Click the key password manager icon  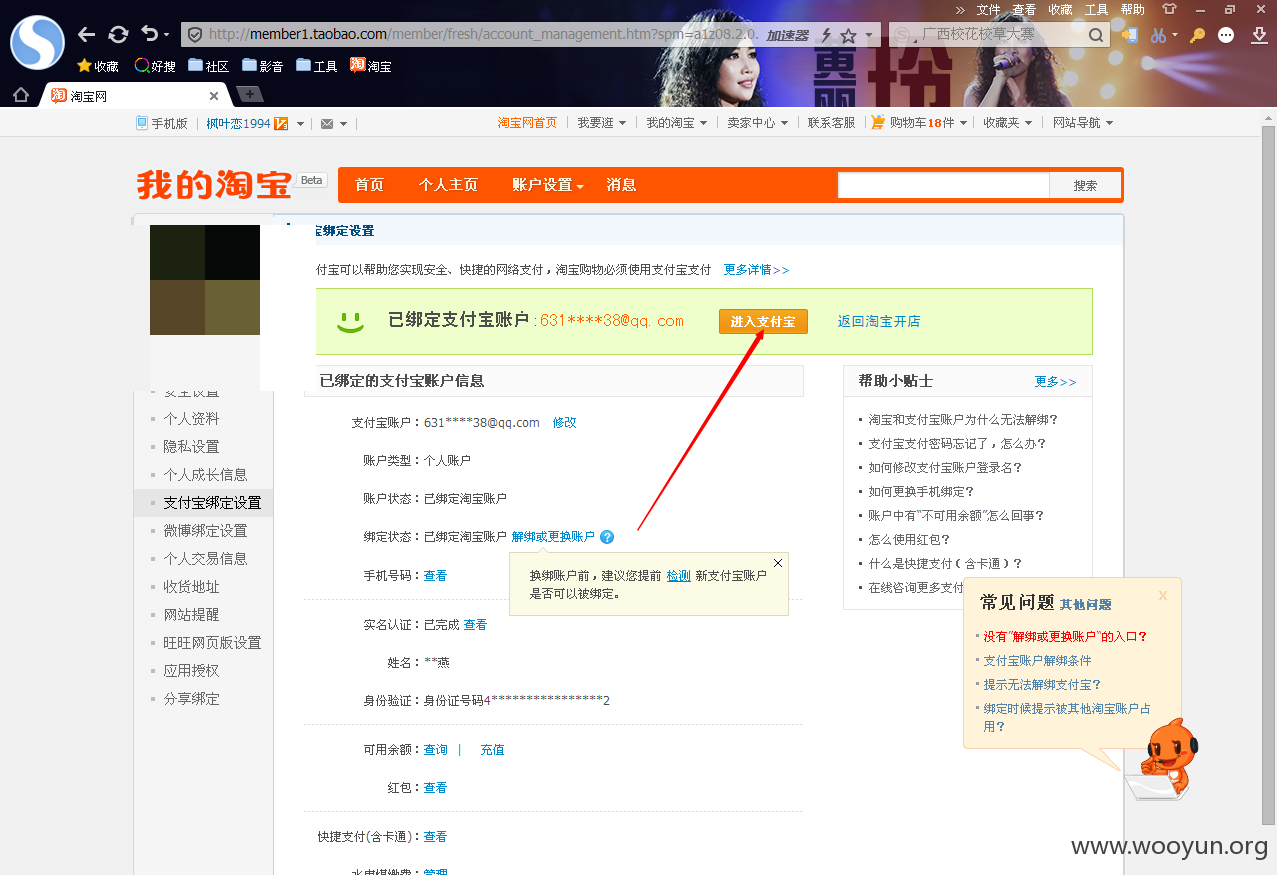1197,35
